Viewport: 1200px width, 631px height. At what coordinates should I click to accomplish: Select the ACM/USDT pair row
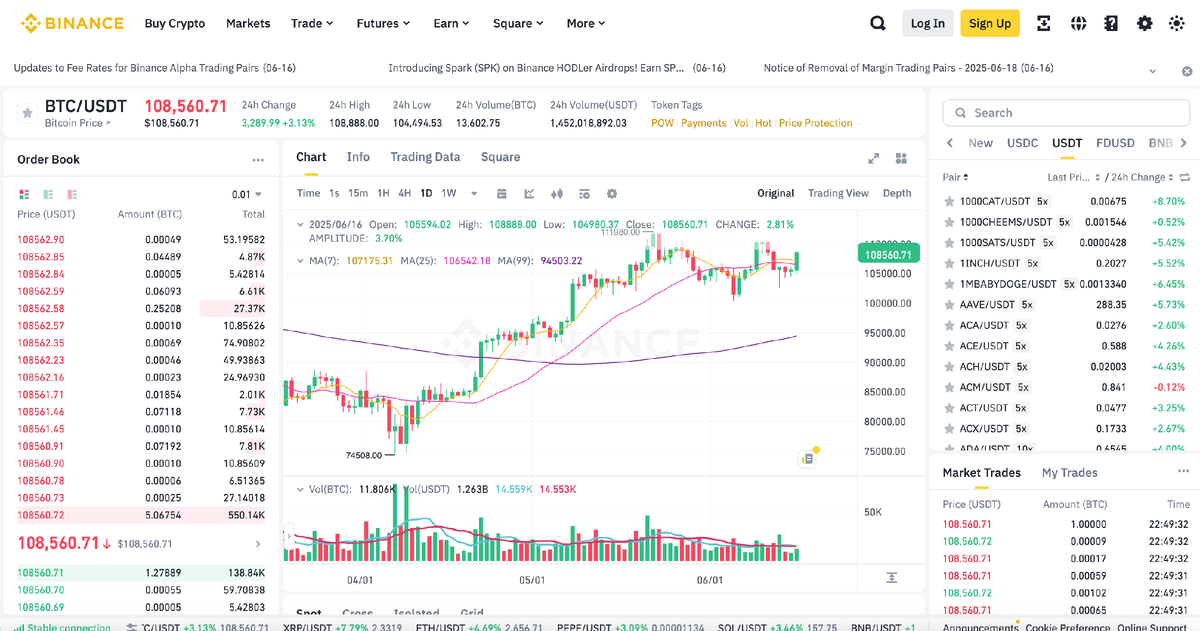(x=1065, y=387)
